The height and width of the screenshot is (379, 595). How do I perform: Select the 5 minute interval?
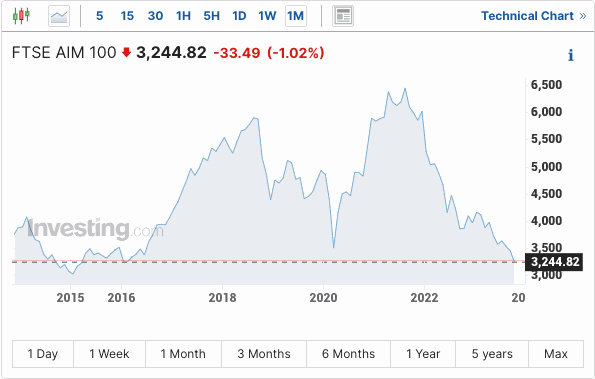pos(99,16)
